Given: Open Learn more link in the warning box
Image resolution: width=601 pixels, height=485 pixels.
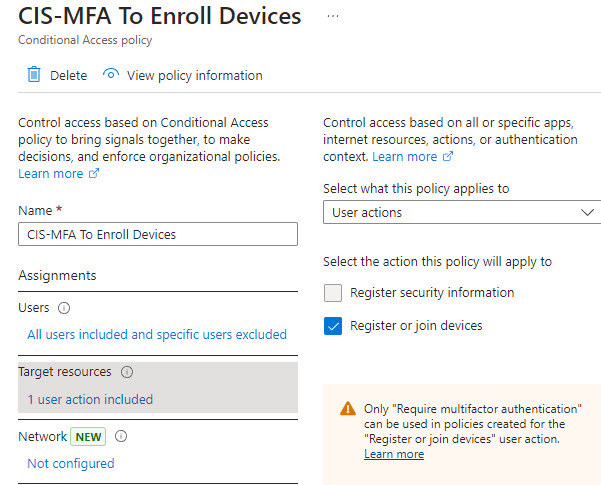Looking at the screenshot, I should coord(394,454).
